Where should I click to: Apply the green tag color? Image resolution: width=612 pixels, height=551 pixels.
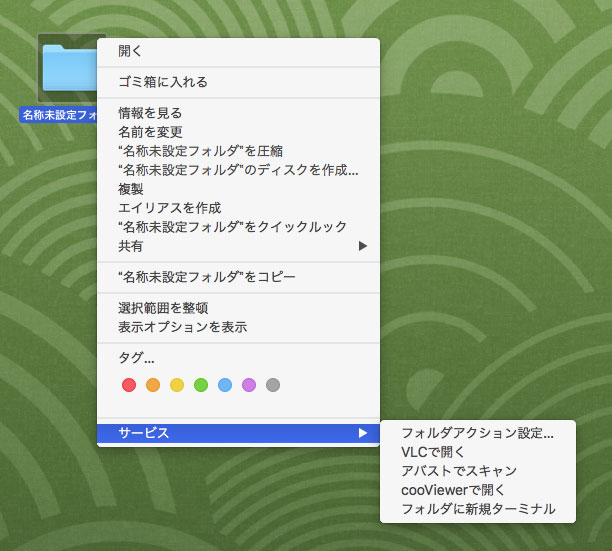[201, 385]
